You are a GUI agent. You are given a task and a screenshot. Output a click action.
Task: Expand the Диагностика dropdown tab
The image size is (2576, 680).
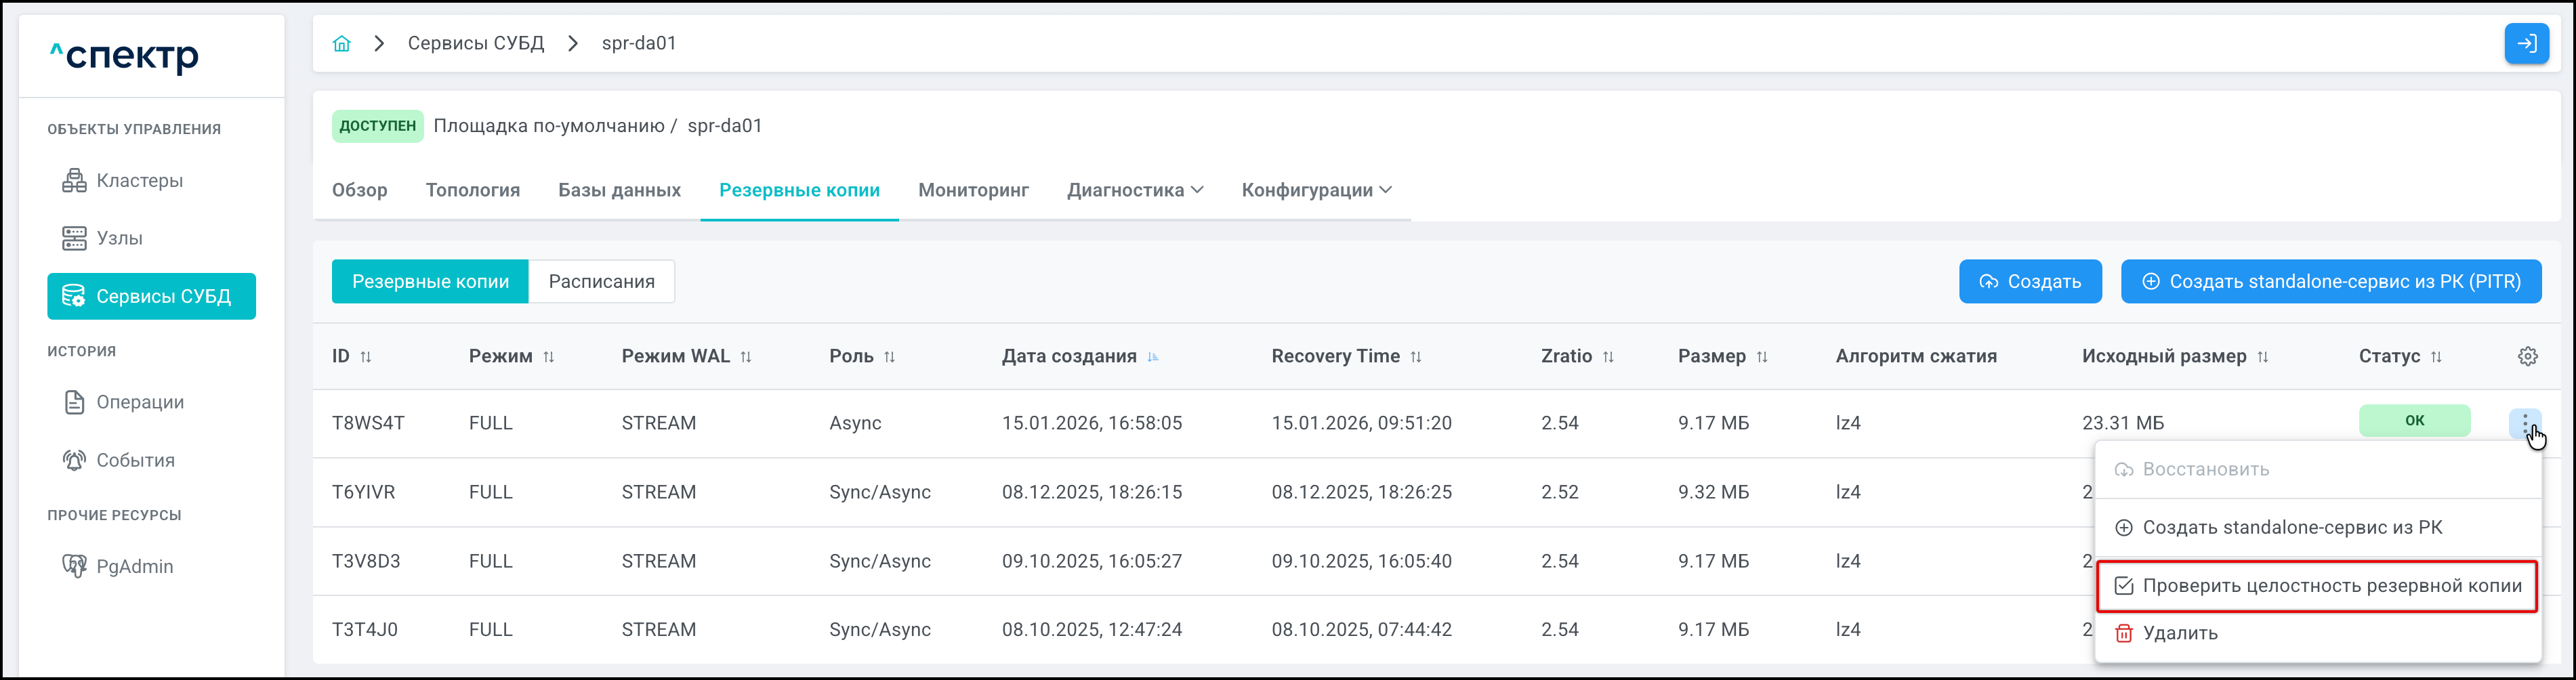pyautogui.click(x=1134, y=190)
